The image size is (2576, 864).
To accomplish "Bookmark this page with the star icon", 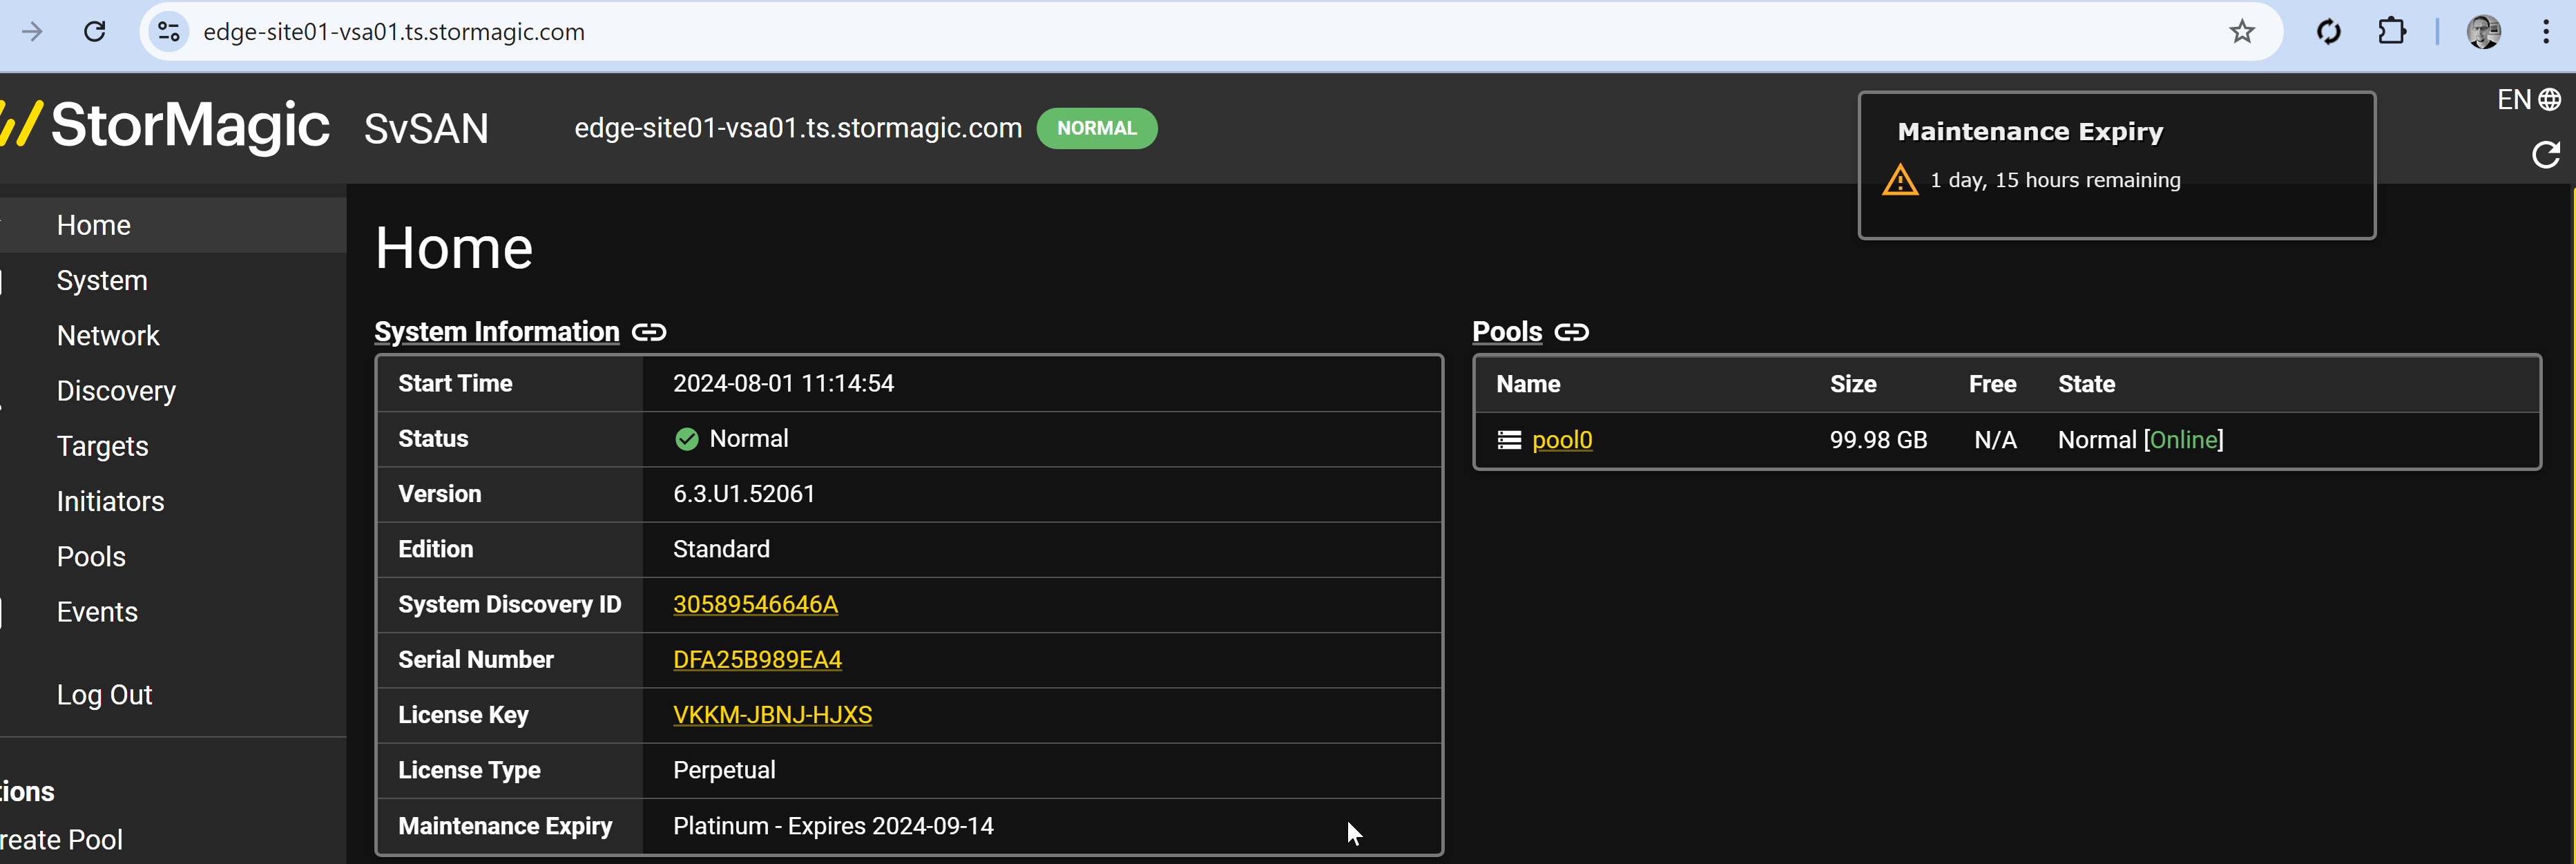I will [x=2242, y=32].
